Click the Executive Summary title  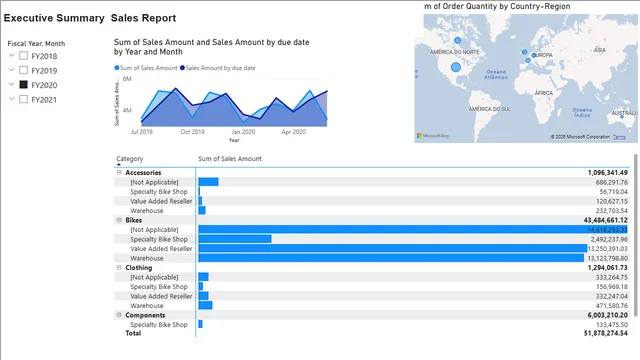coord(54,18)
